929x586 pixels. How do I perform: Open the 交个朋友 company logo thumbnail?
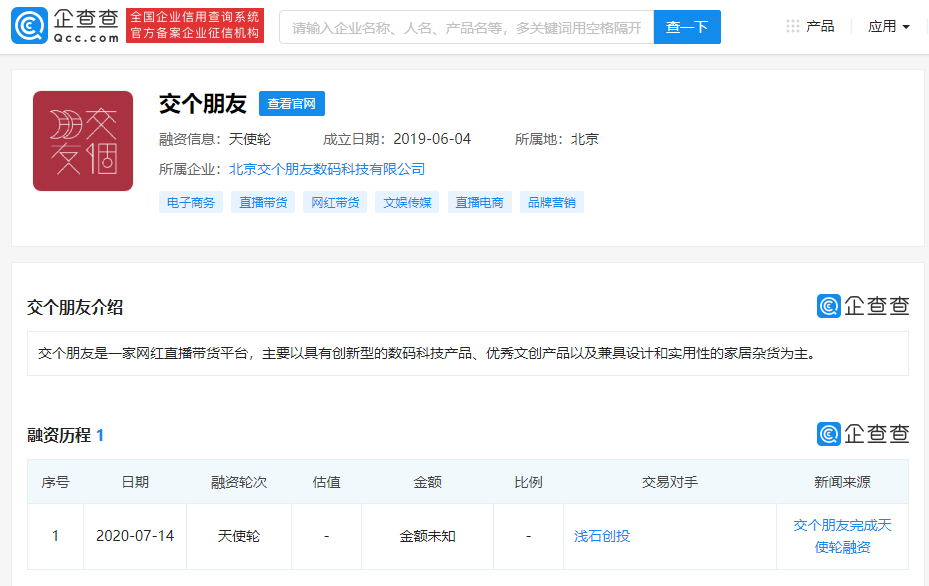[x=83, y=141]
